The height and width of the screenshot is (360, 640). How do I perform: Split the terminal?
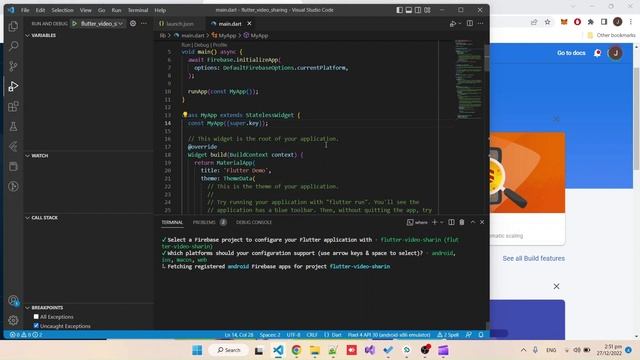(x=451, y=222)
